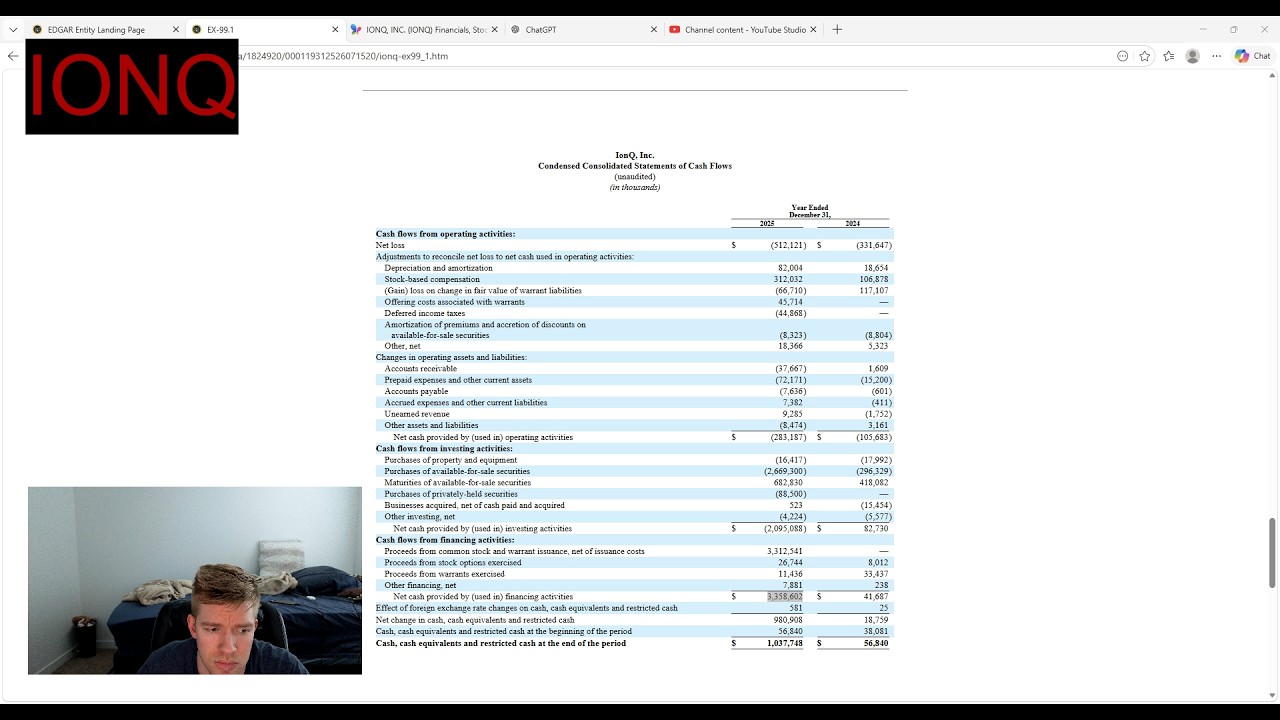Click the 'Condensed Consolidated Statements of Cash Flows' heading
Viewport: 1280px width, 720px height.
(635, 166)
